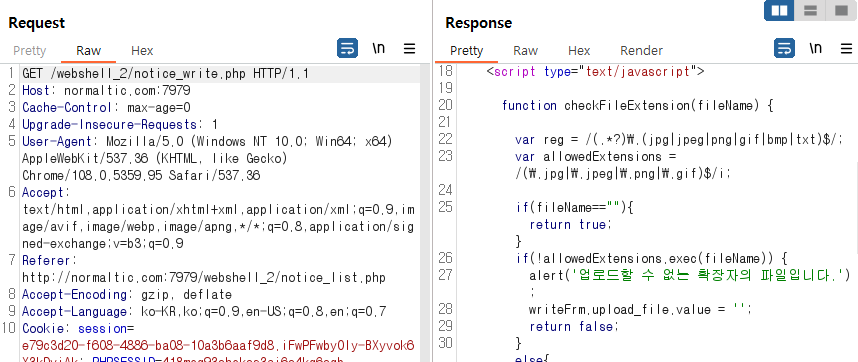Open Request panel hamburger menu

(x=409, y=49)
